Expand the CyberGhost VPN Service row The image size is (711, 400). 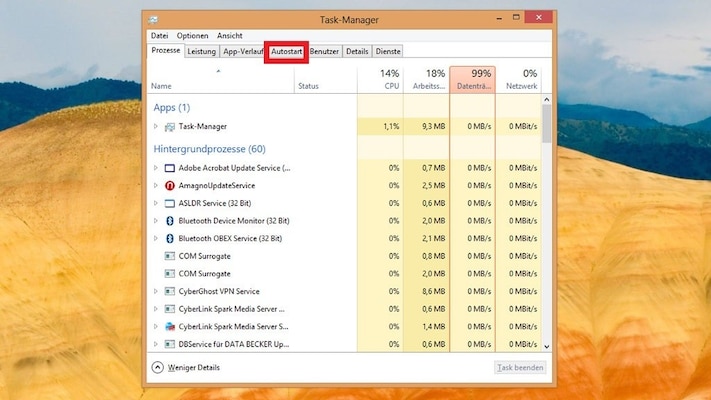click(x=156, y=291)
